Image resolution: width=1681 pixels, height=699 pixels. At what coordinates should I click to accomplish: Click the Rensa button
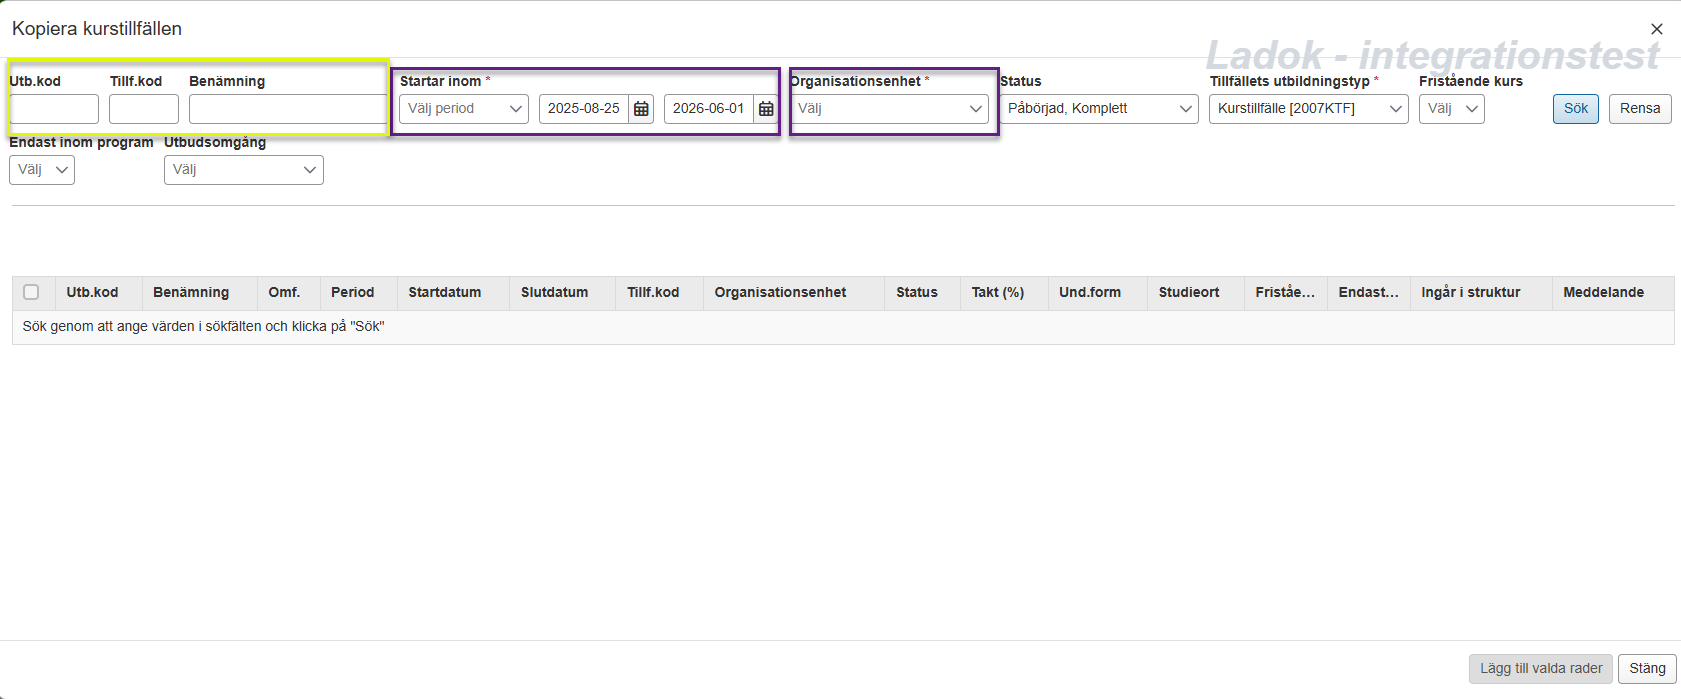[1639, 109]
